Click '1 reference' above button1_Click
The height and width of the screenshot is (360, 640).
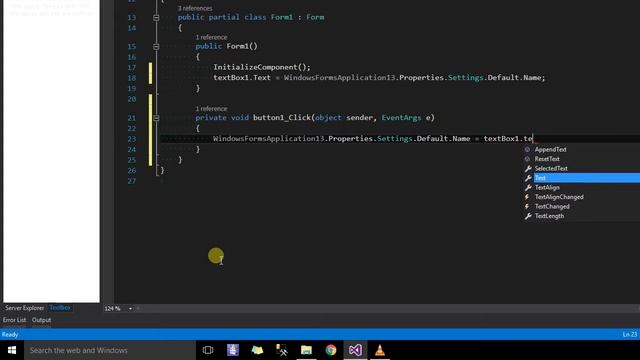click(211, 109)
